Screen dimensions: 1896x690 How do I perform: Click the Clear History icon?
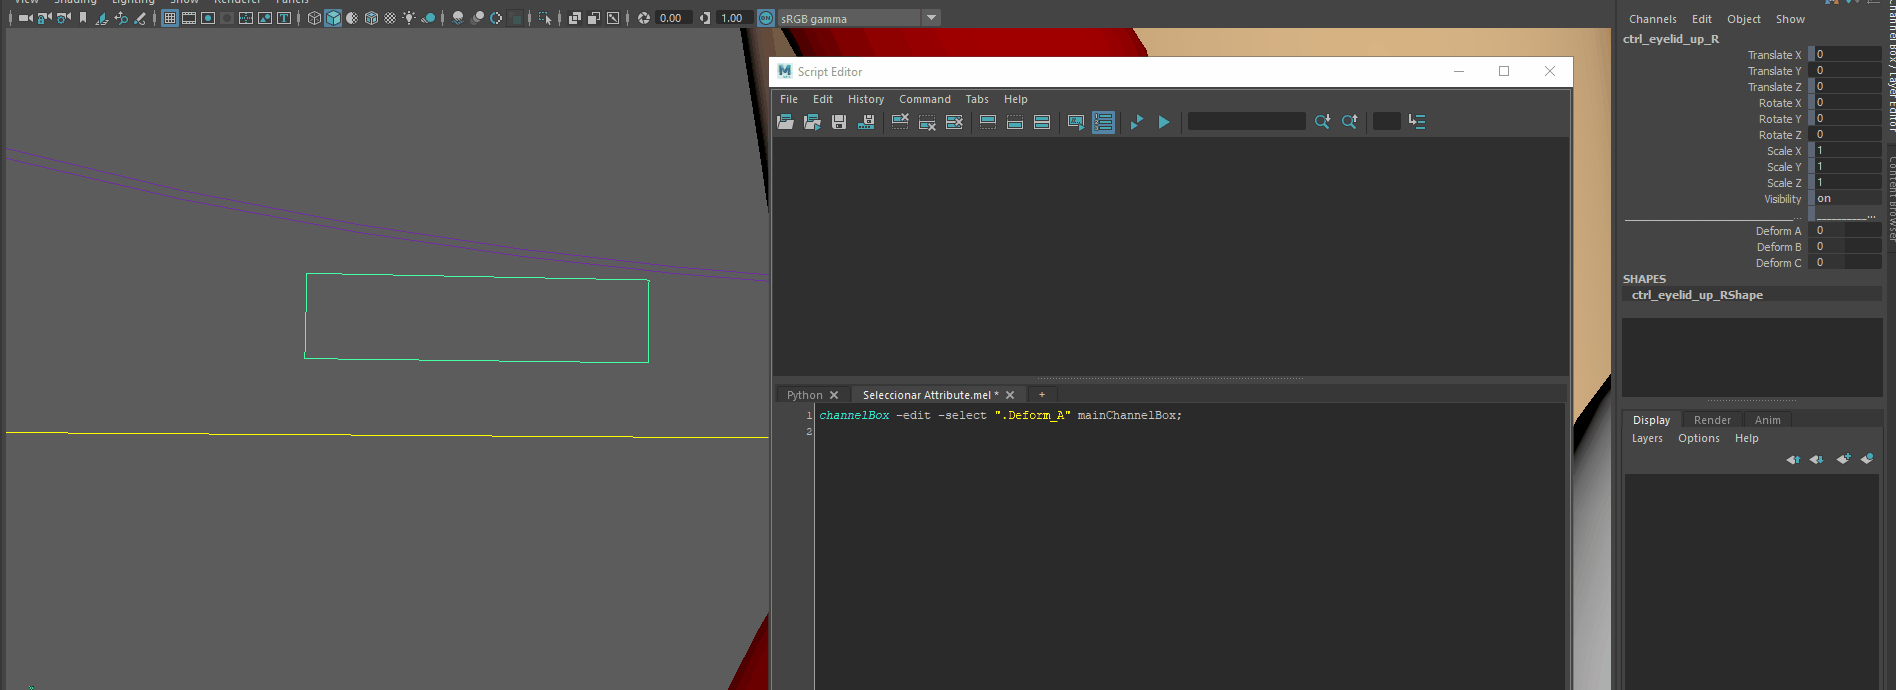(900, 122)
